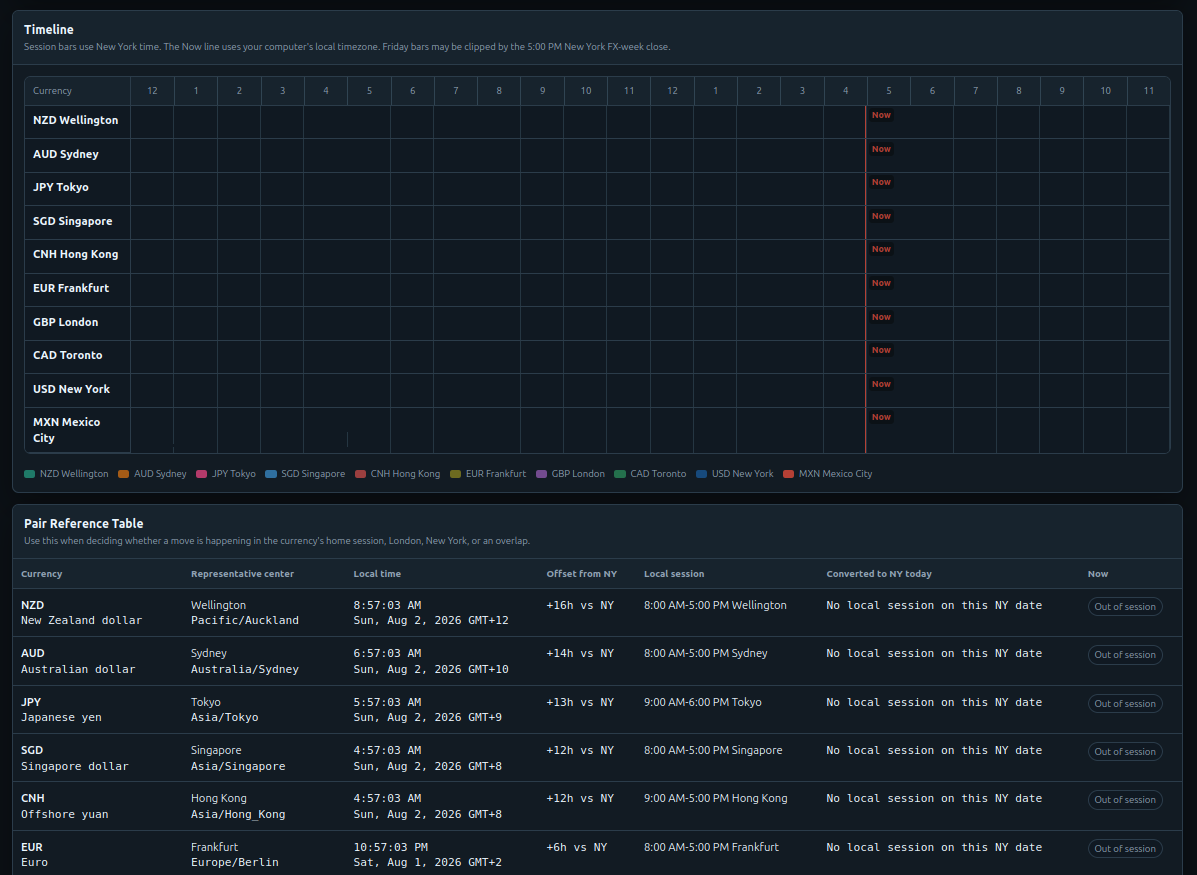Viewport: 1197px width, 875px height.
Task: Click the Now marker in CAD Toronto row
Action: point(881,350)
